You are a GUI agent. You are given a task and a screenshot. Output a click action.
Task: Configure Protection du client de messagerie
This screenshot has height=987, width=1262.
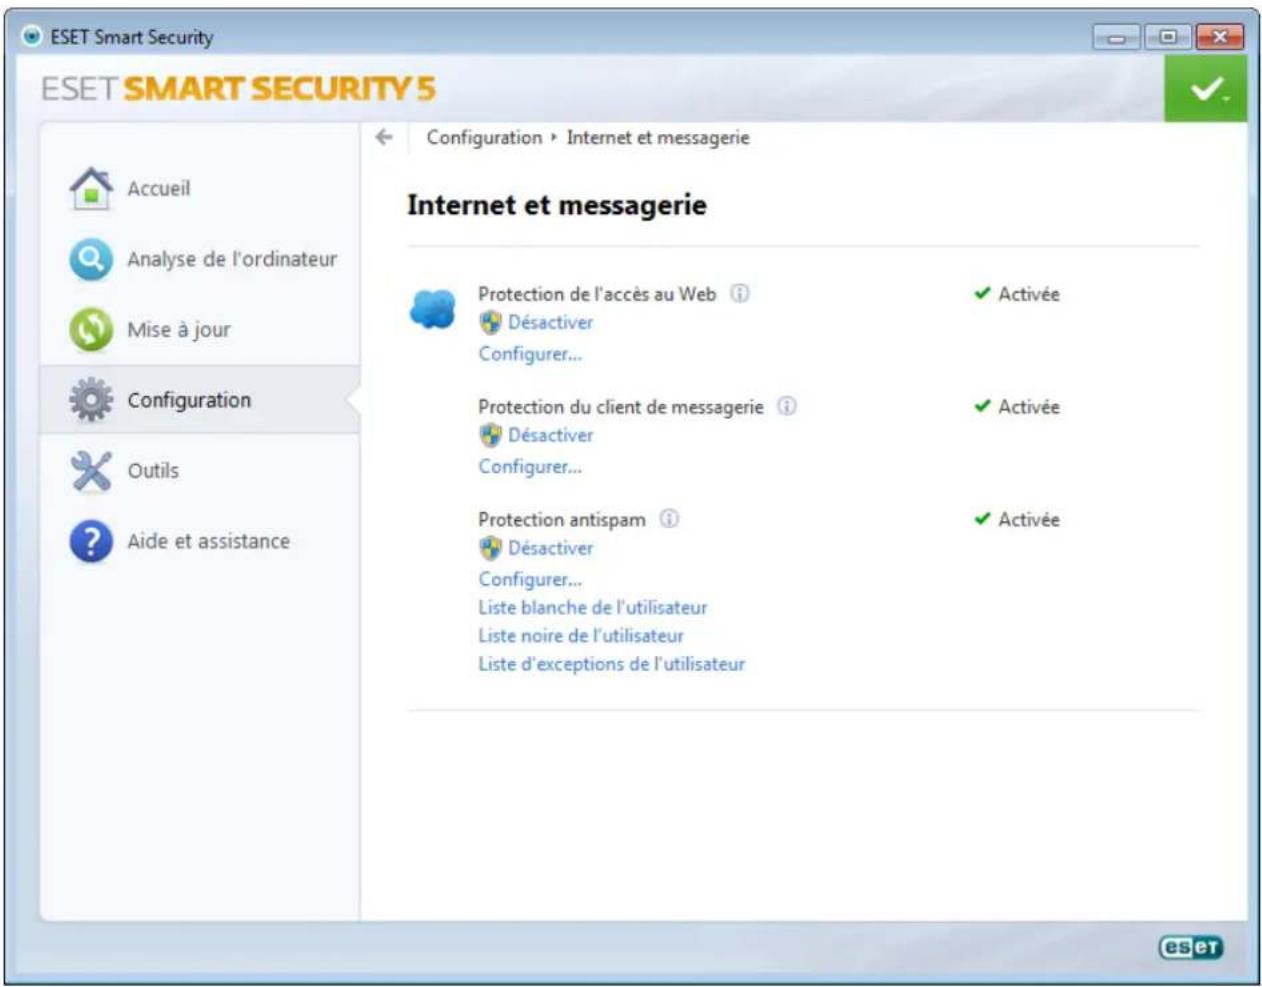tap(530, 467)
